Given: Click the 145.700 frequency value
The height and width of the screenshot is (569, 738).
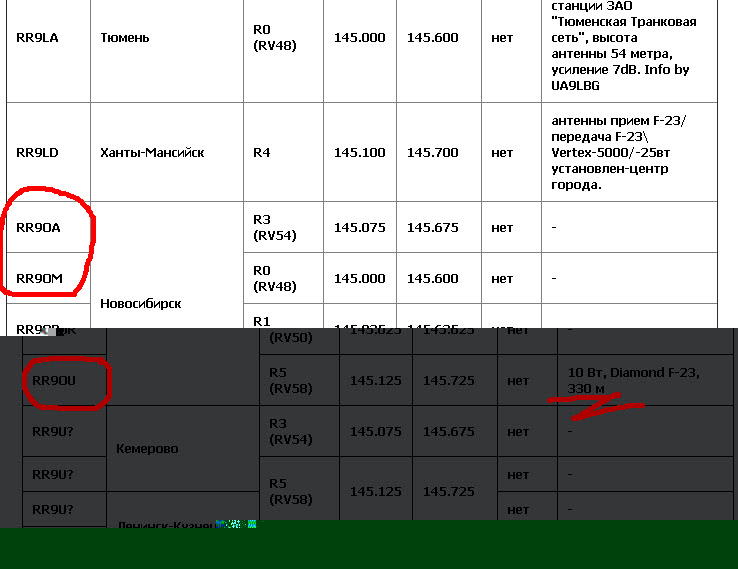Looking at the screenshot, I should [x=432, y=153].
